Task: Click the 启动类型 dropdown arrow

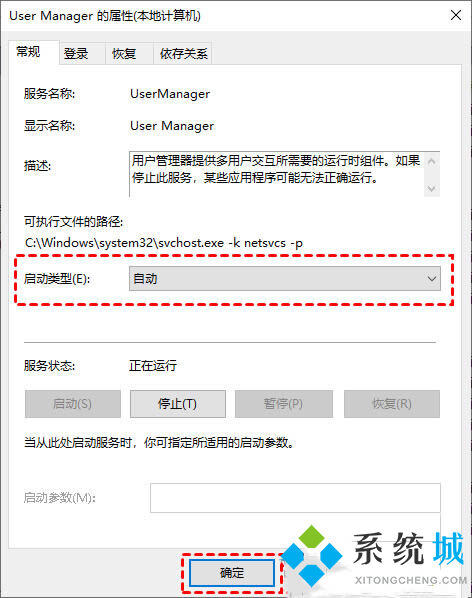Action: pos(432,279)
